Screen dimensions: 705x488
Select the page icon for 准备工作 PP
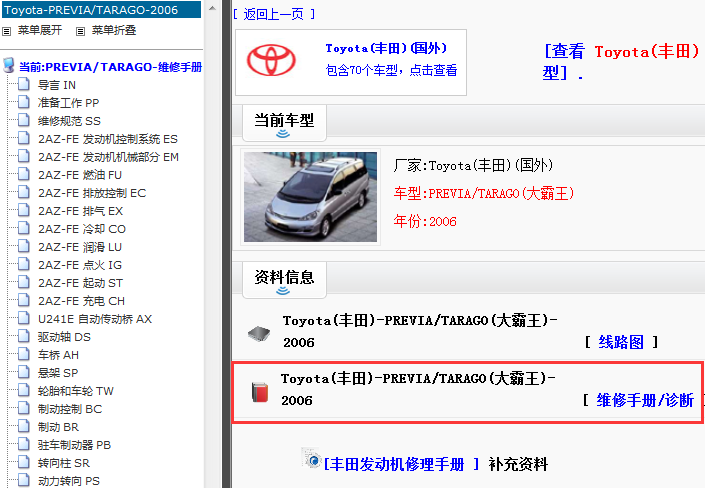(x=24, y=102)
